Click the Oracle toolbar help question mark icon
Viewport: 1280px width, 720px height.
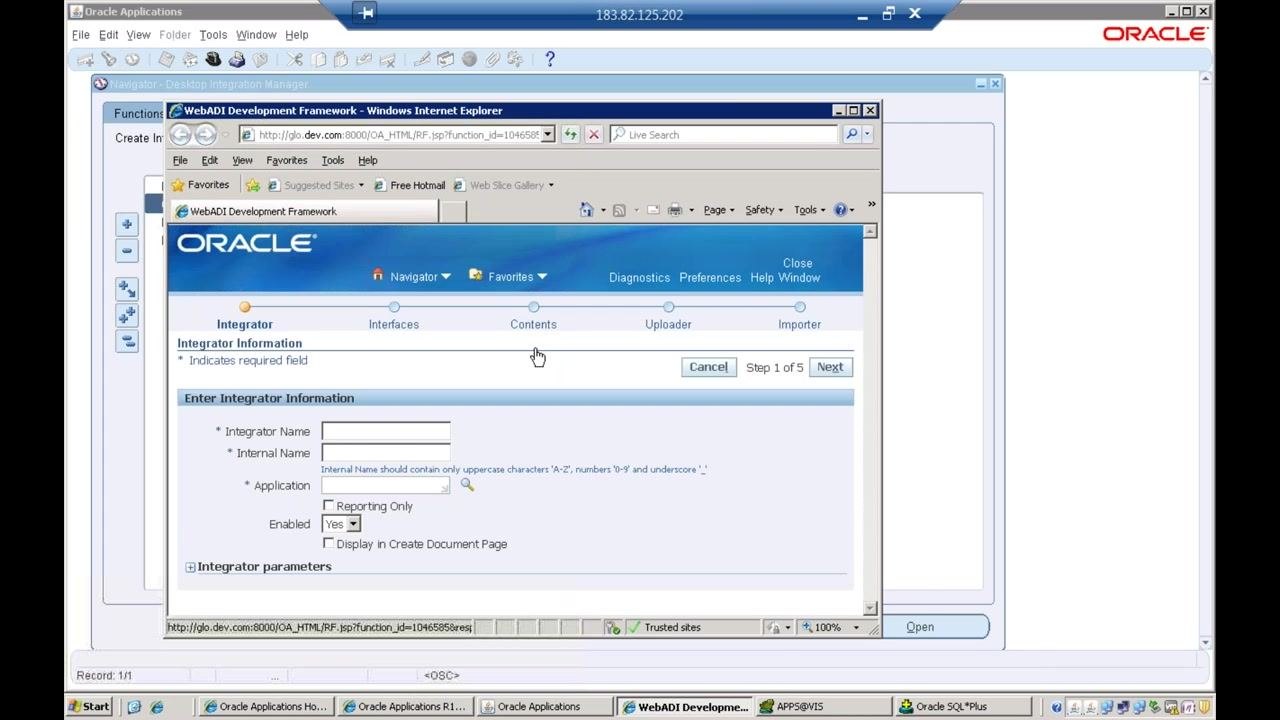pyautogui.click(x=549, y=59)
